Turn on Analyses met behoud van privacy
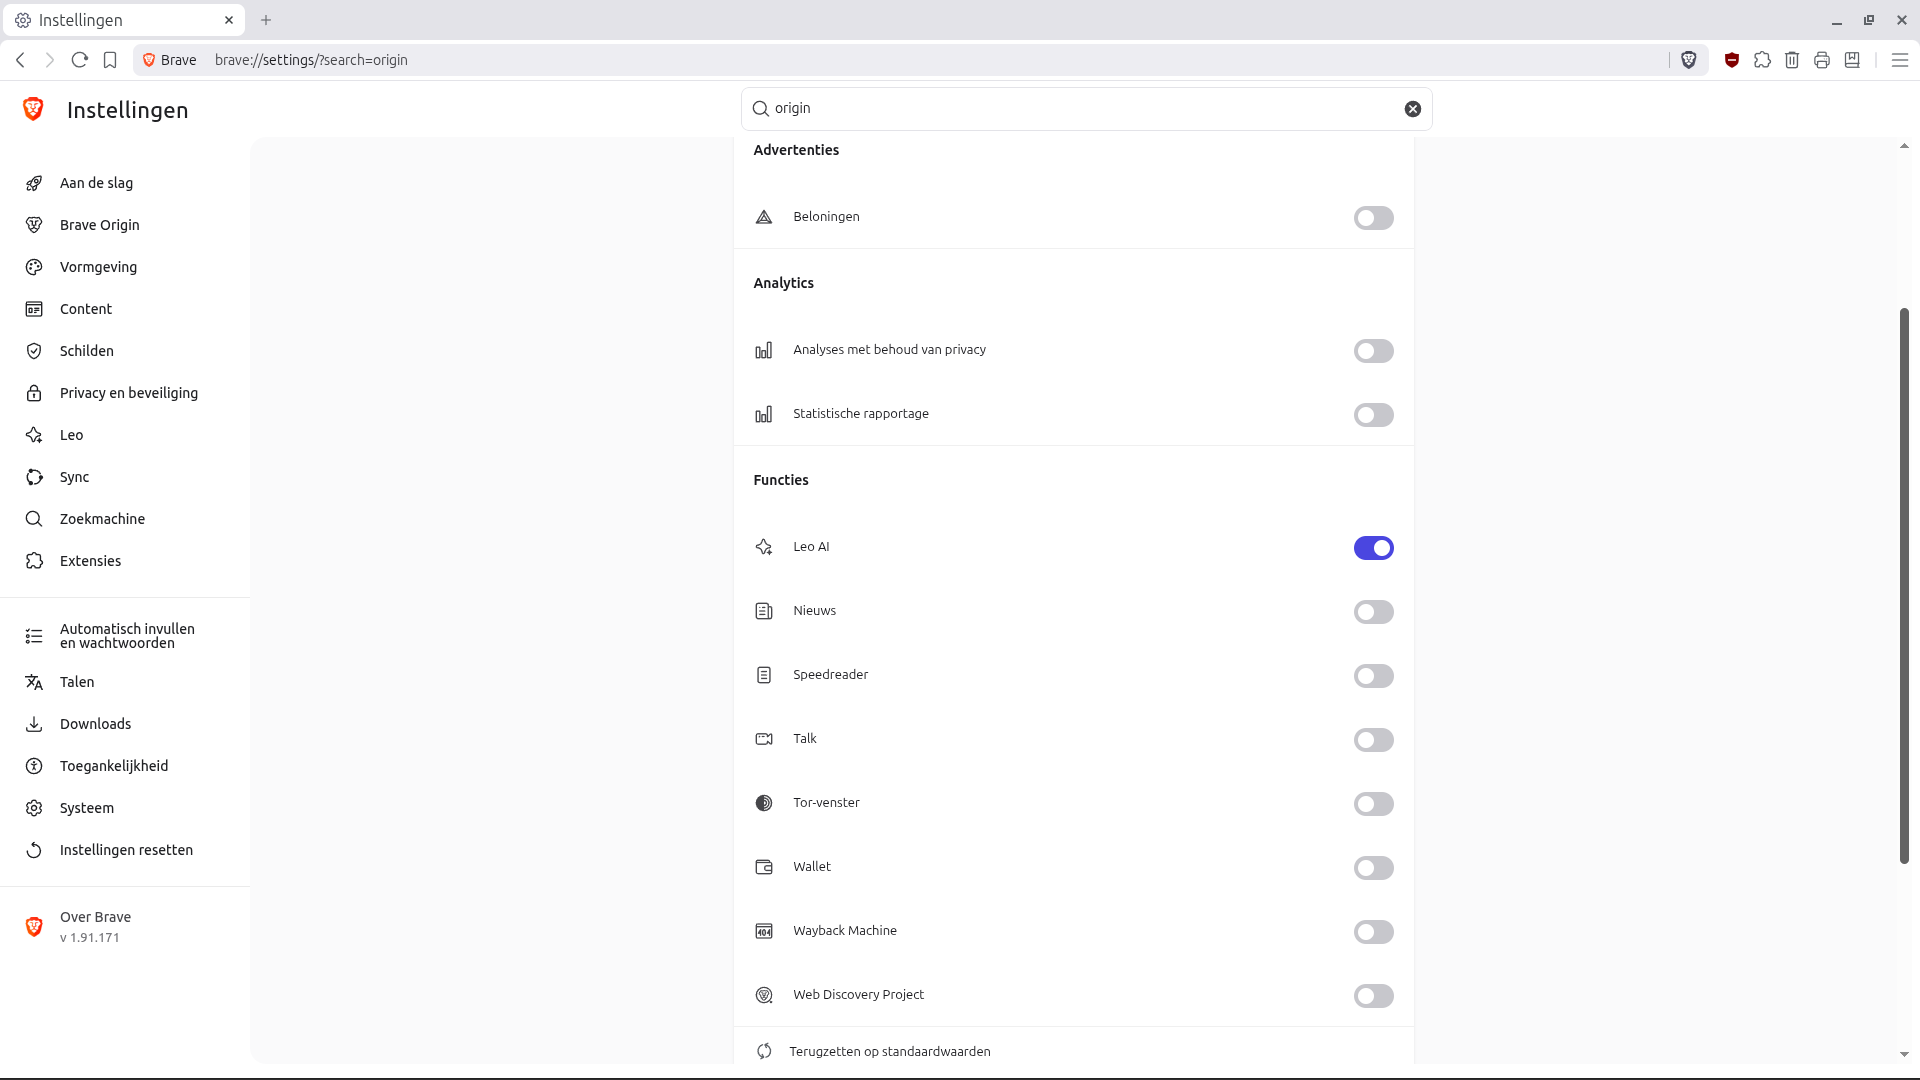 pyautogui.click(x=1373, y=351)
